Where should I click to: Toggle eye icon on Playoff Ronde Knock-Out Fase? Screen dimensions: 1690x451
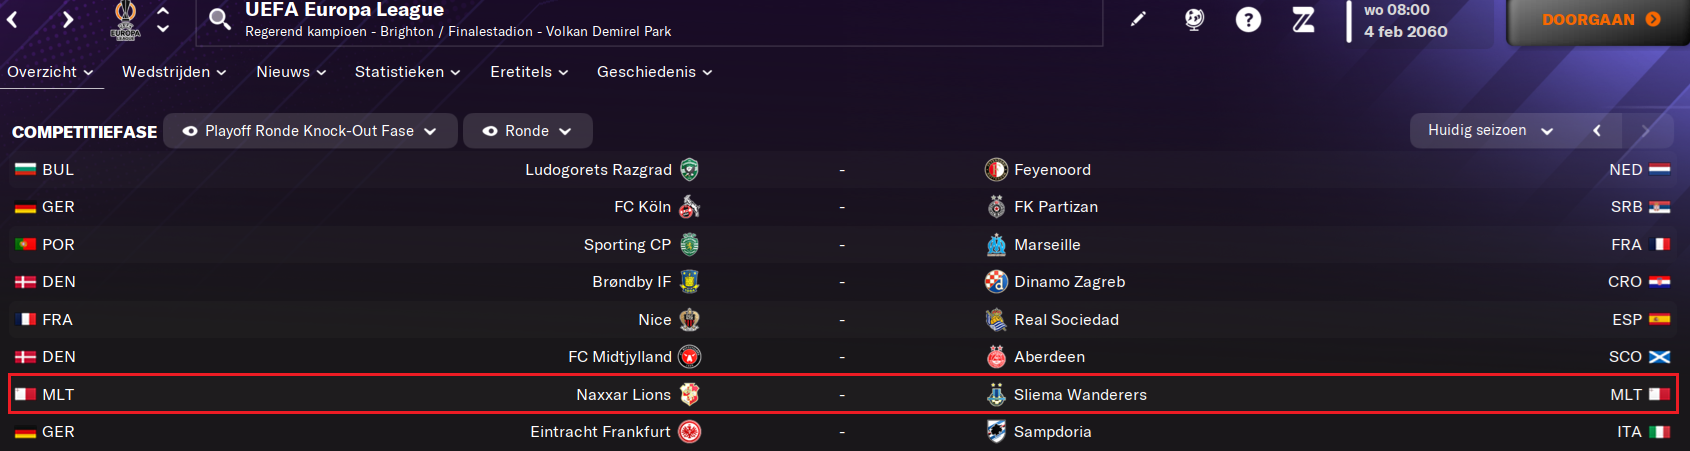[190, 131]
